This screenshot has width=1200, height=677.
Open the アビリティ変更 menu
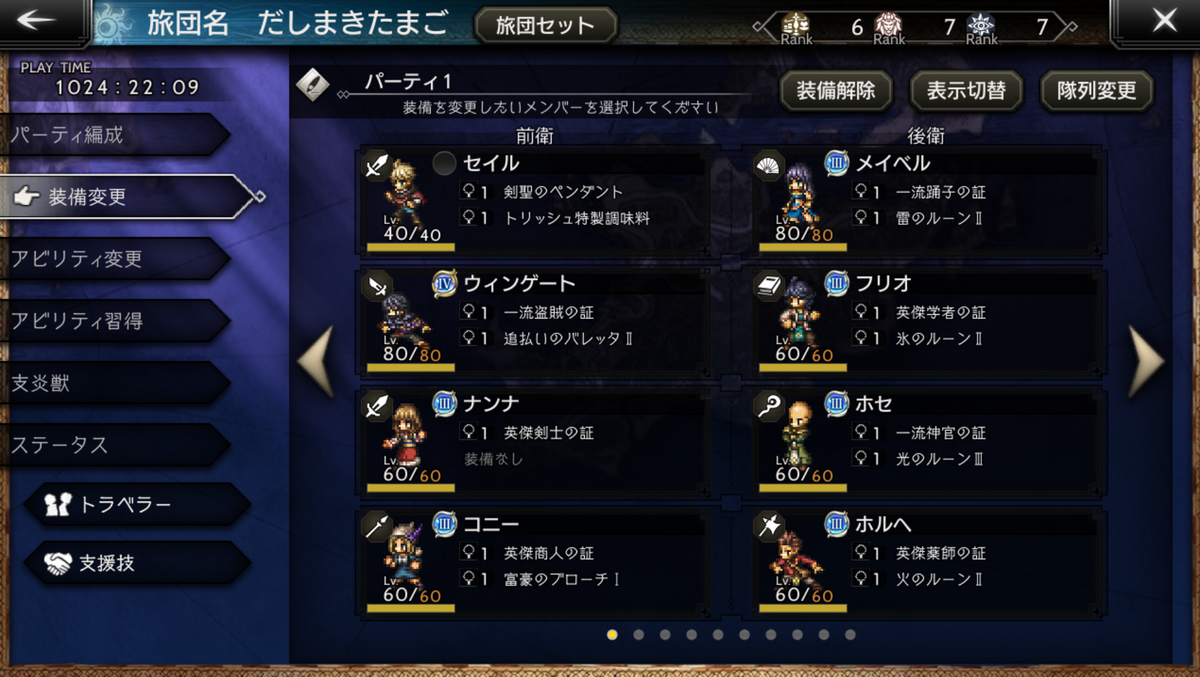click(x=115, y=259)
